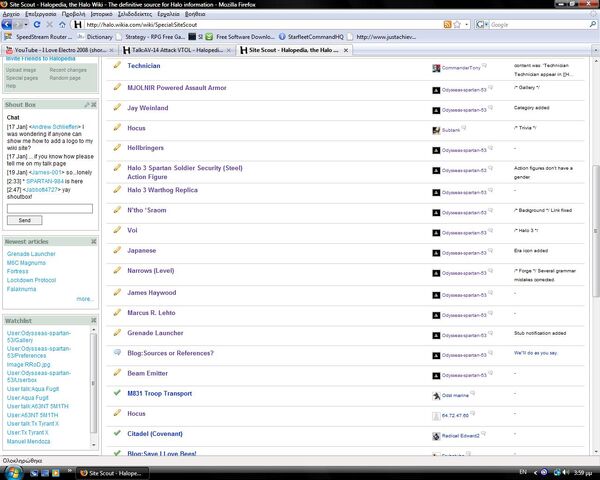Open the bookmark star dropdown arrow

point(466,24)
